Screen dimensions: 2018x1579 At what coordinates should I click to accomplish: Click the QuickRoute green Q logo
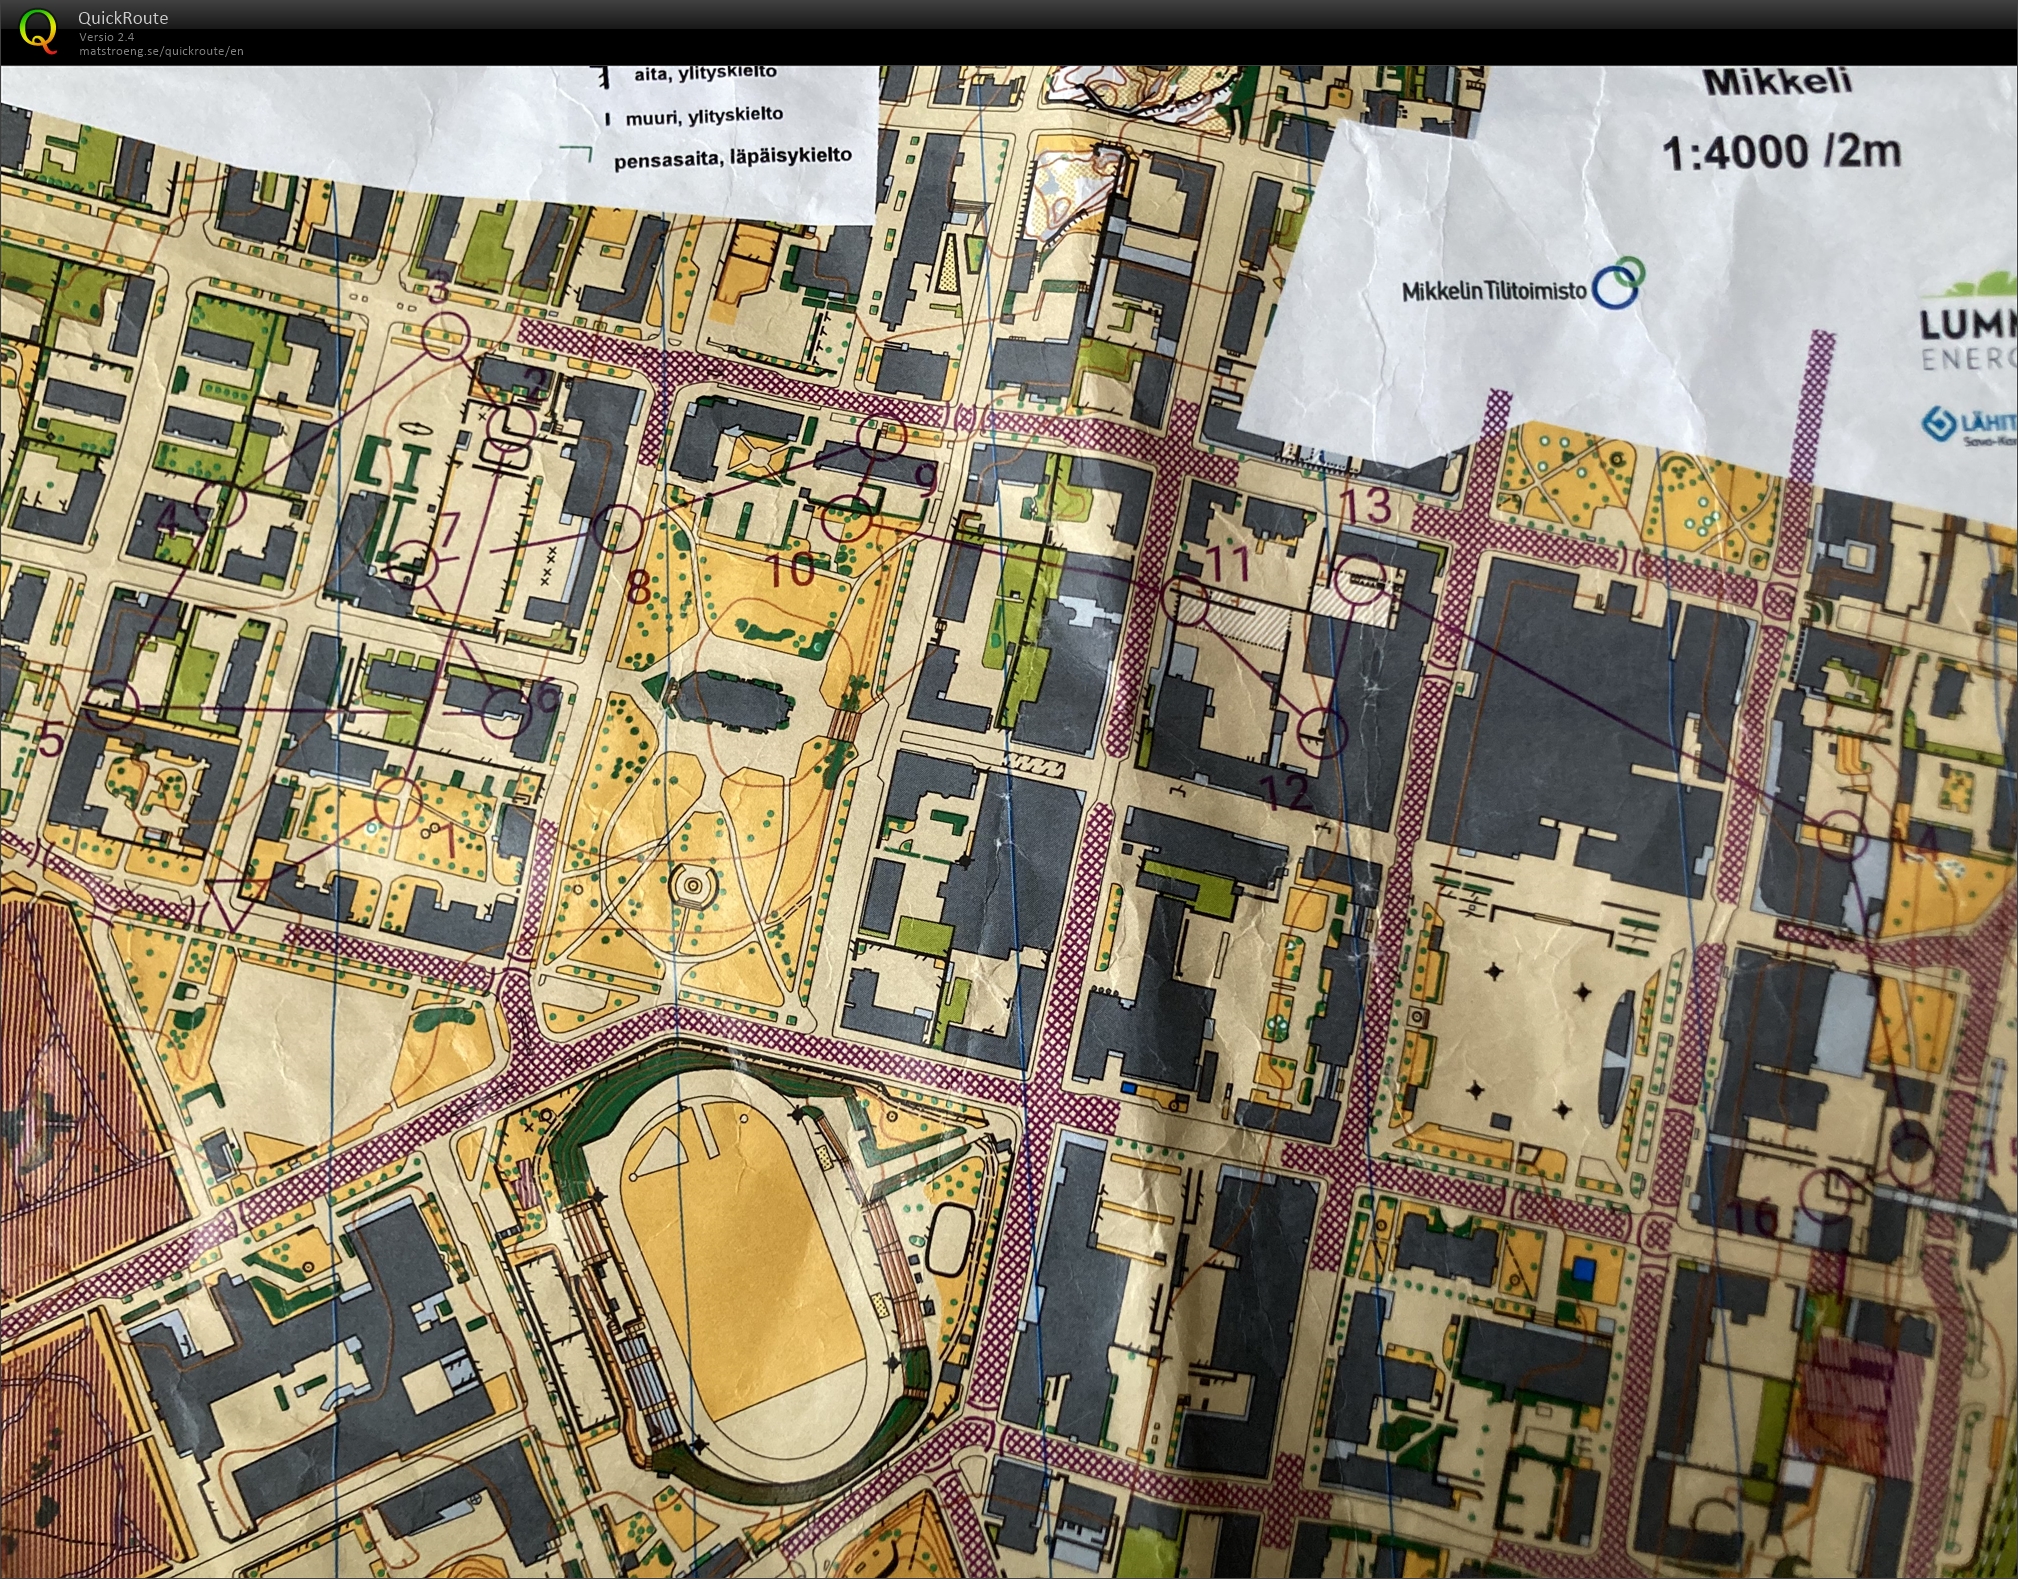(x=38, y=30)
